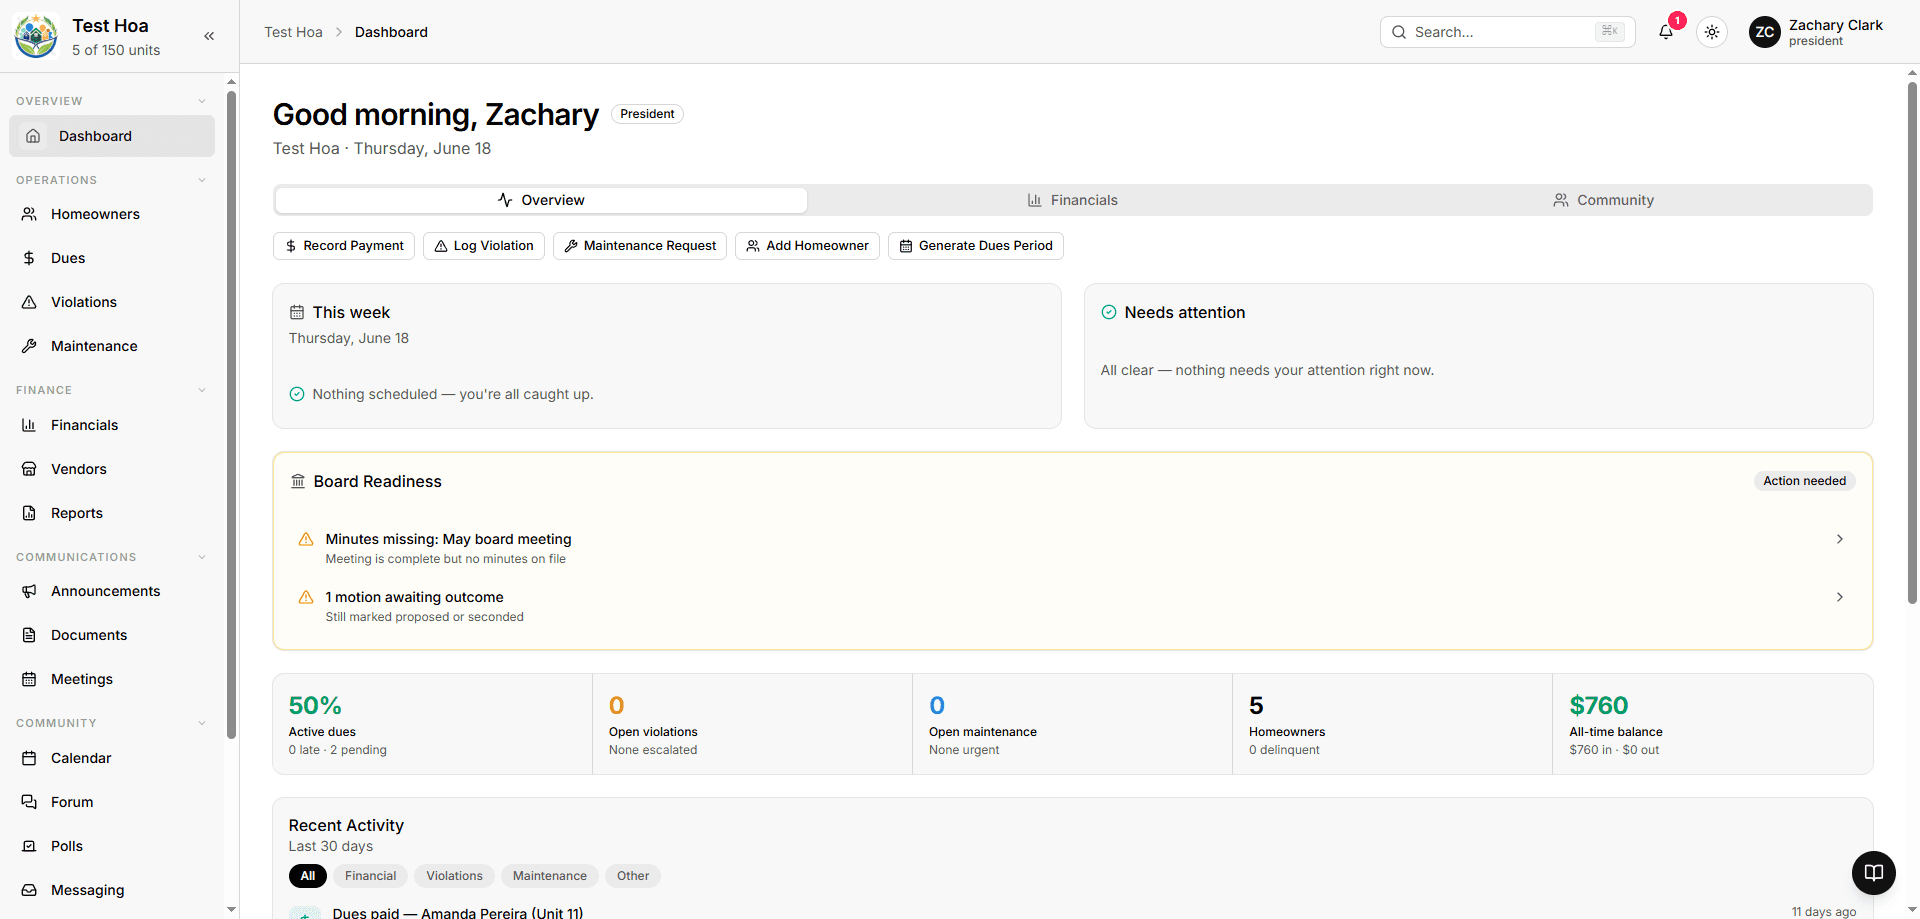Toggle light/dark theme sun icon
Viewport: 1920px width, 919px height.
click(x=1712, y=32)
